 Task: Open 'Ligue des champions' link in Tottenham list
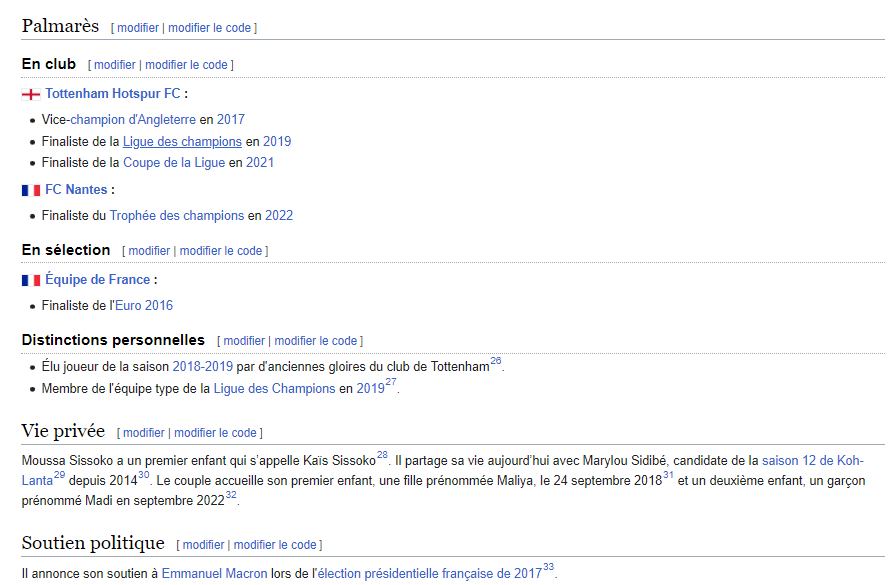click(182, 142)
